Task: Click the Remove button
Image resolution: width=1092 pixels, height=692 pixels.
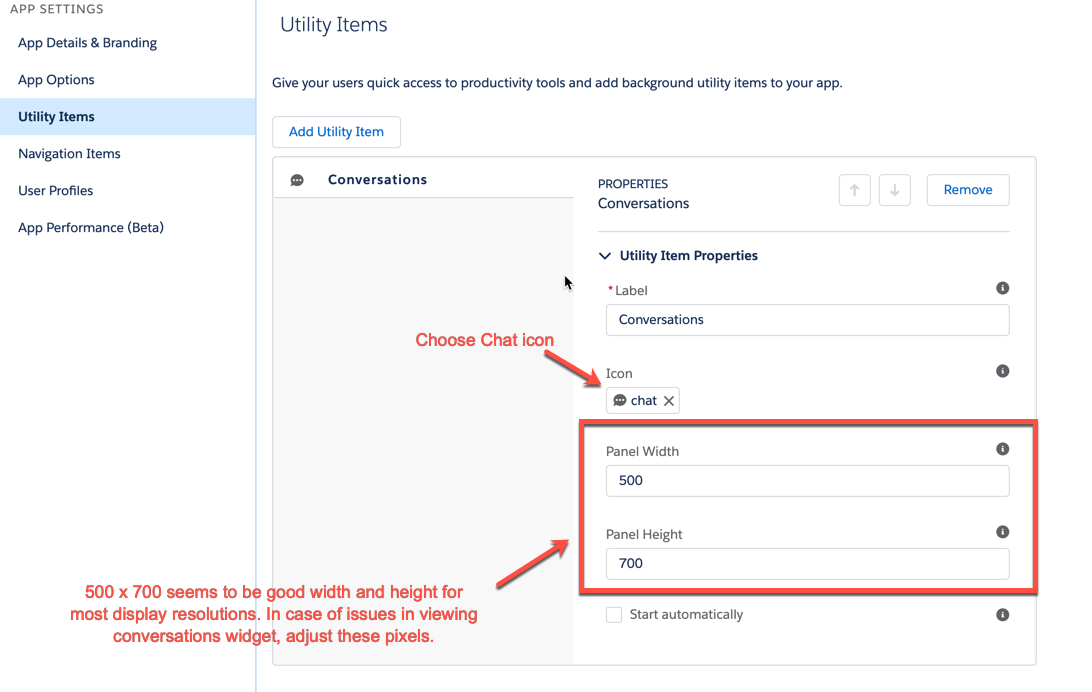Action: [968, 190]
